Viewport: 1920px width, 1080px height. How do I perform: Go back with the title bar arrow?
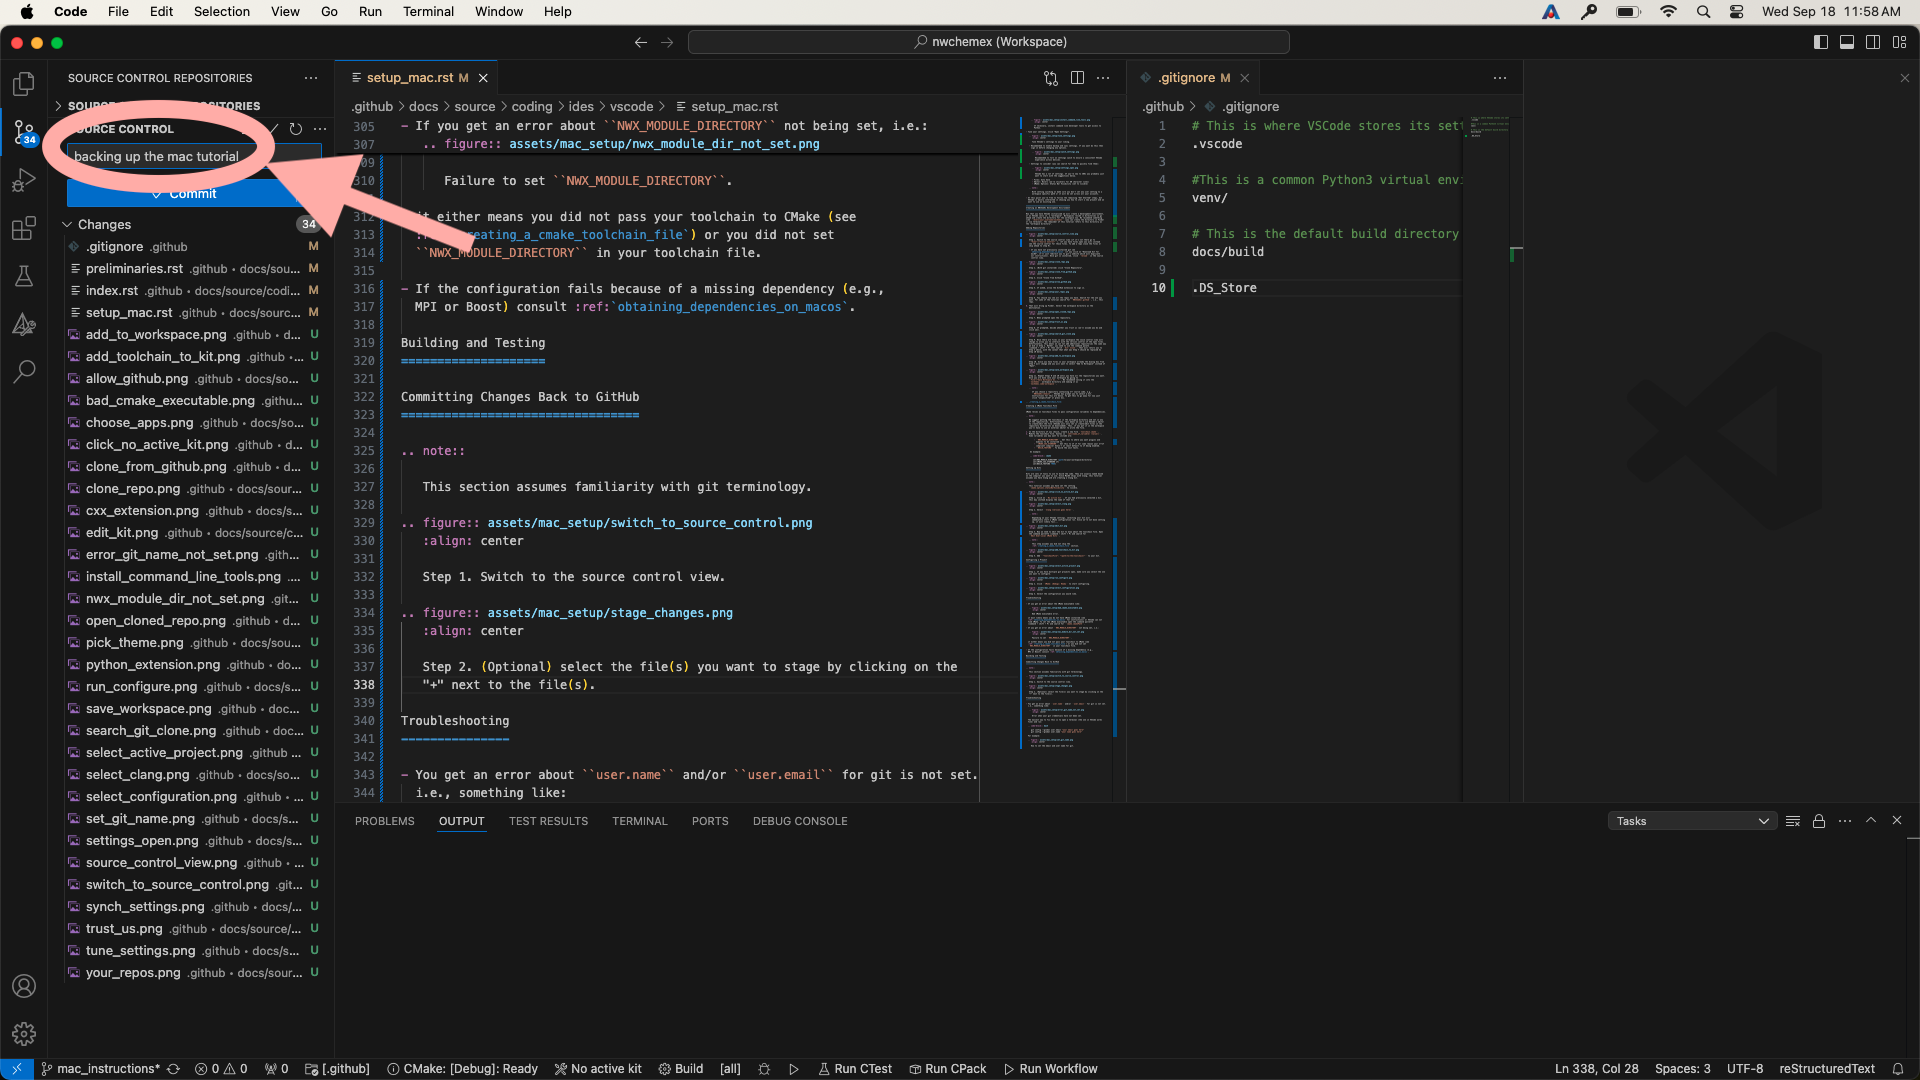tap(641, 42)
